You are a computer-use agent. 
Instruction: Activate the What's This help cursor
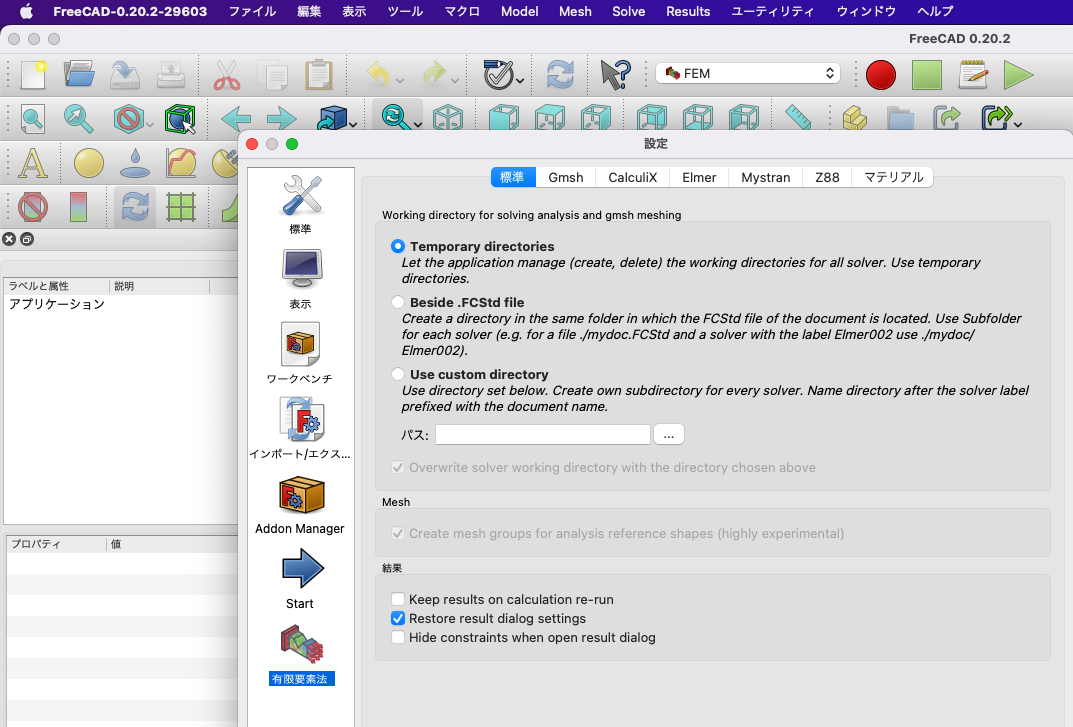(615, 74)
